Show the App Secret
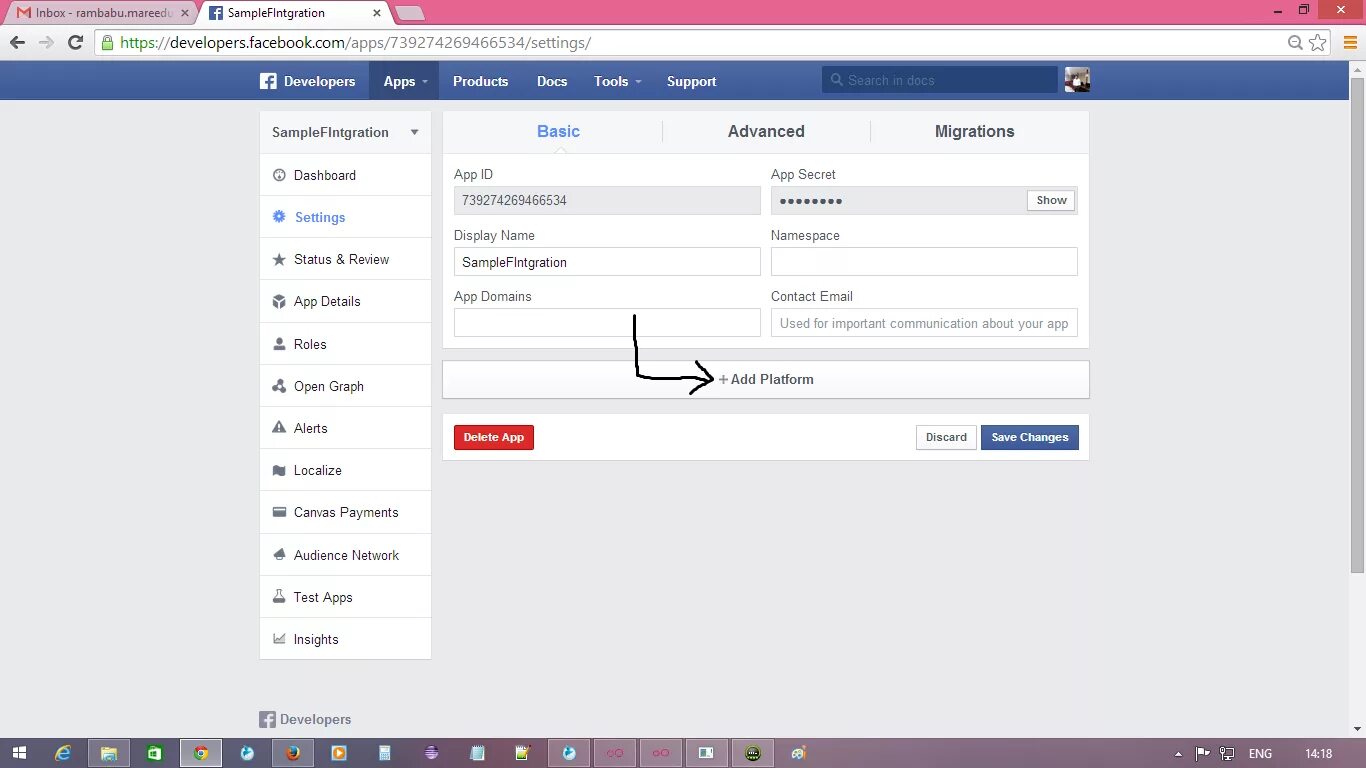This screenshot has height=768, width=1366. (1051, 200)
